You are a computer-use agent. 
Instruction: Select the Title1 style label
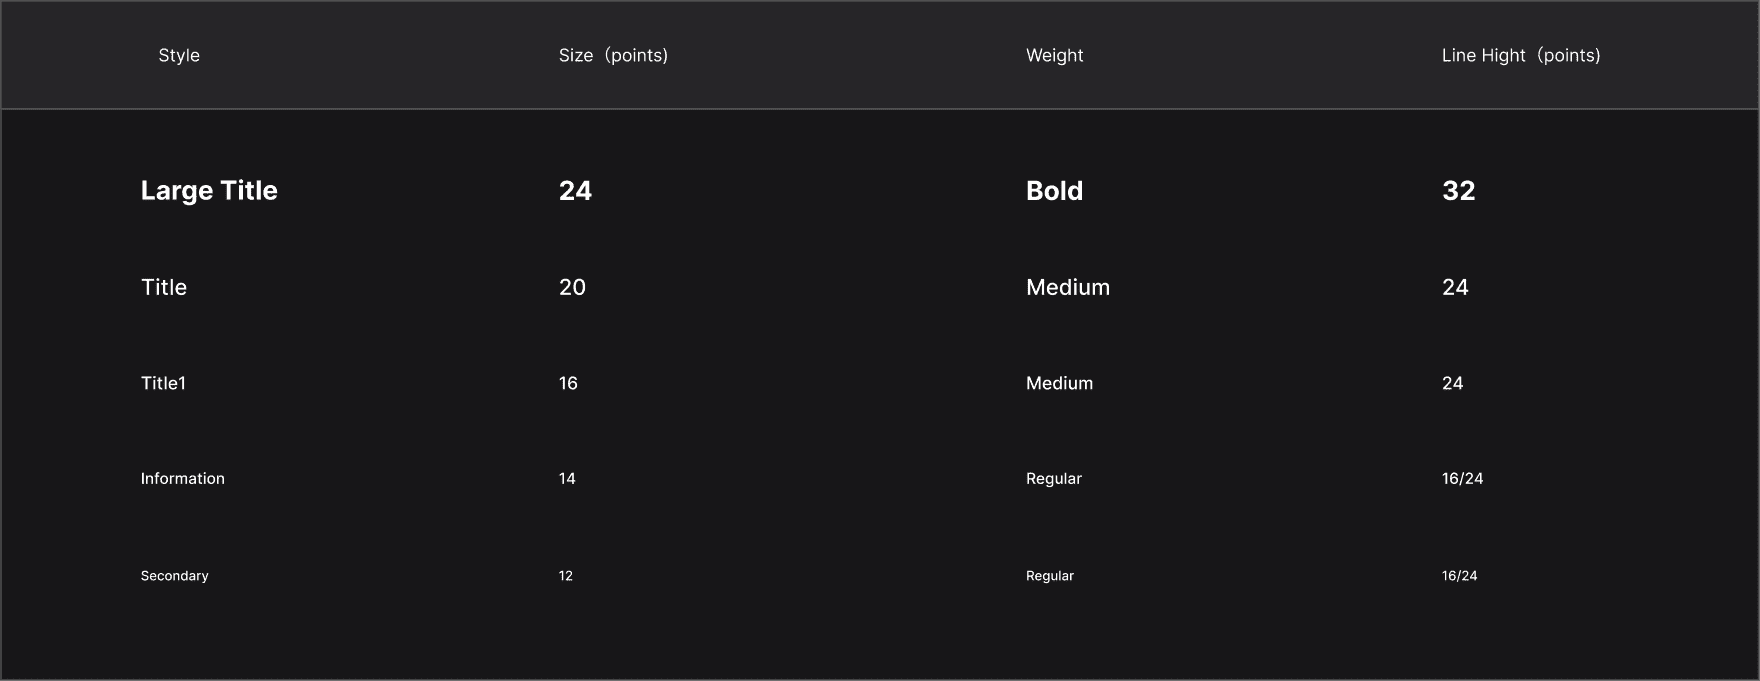coord(163,383)
